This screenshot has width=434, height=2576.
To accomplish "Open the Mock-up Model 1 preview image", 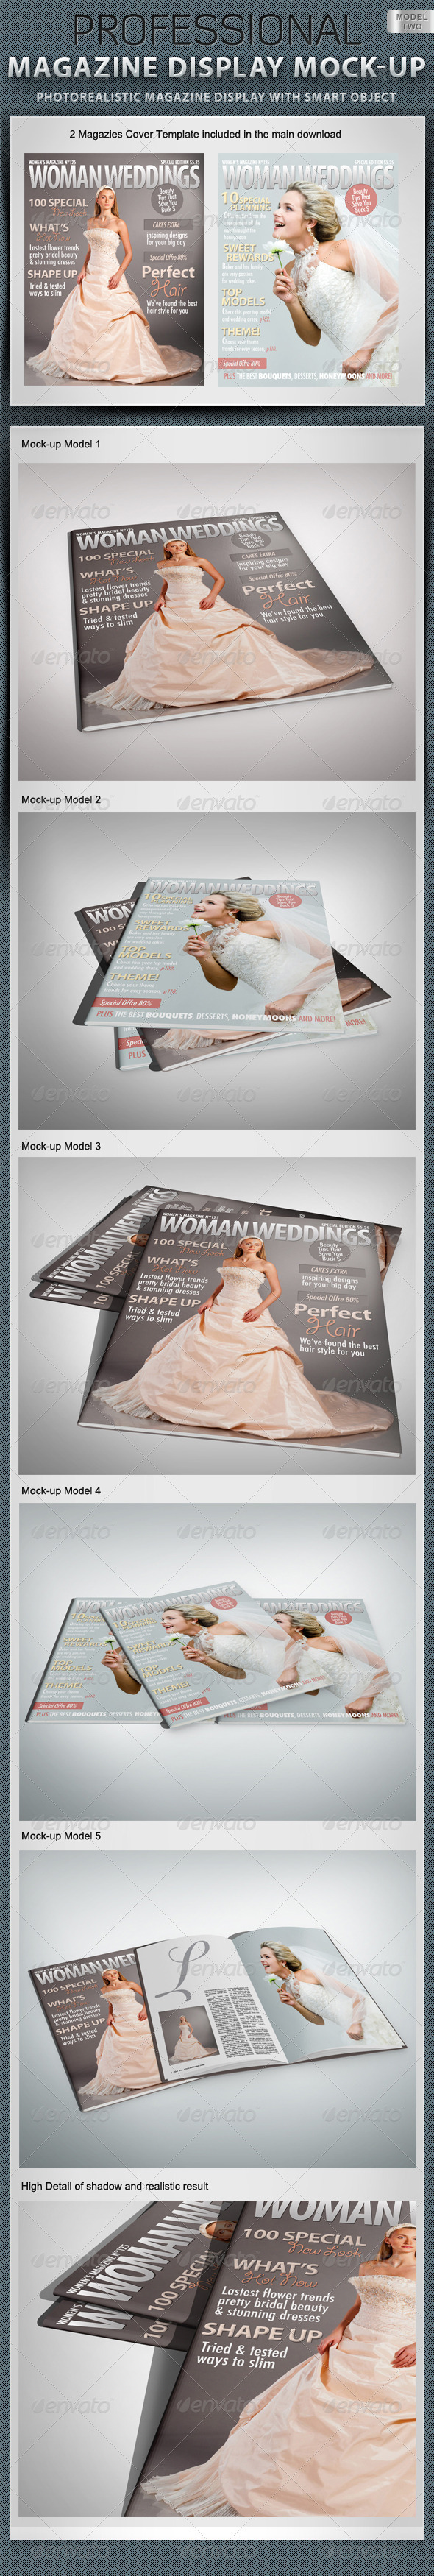I will (x=217, y=621).
